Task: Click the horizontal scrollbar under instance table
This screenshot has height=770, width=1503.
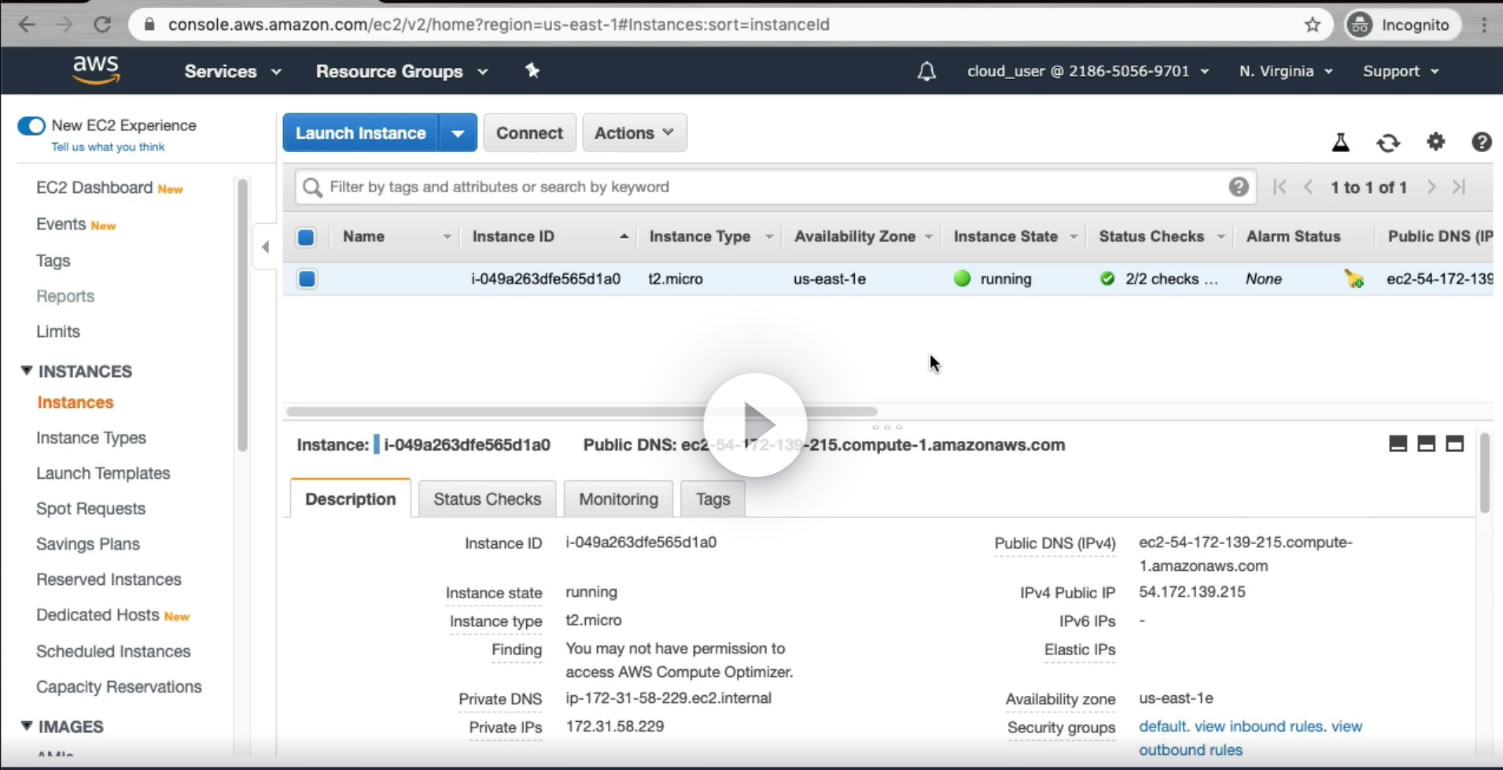Action: [x=580, y=411]
